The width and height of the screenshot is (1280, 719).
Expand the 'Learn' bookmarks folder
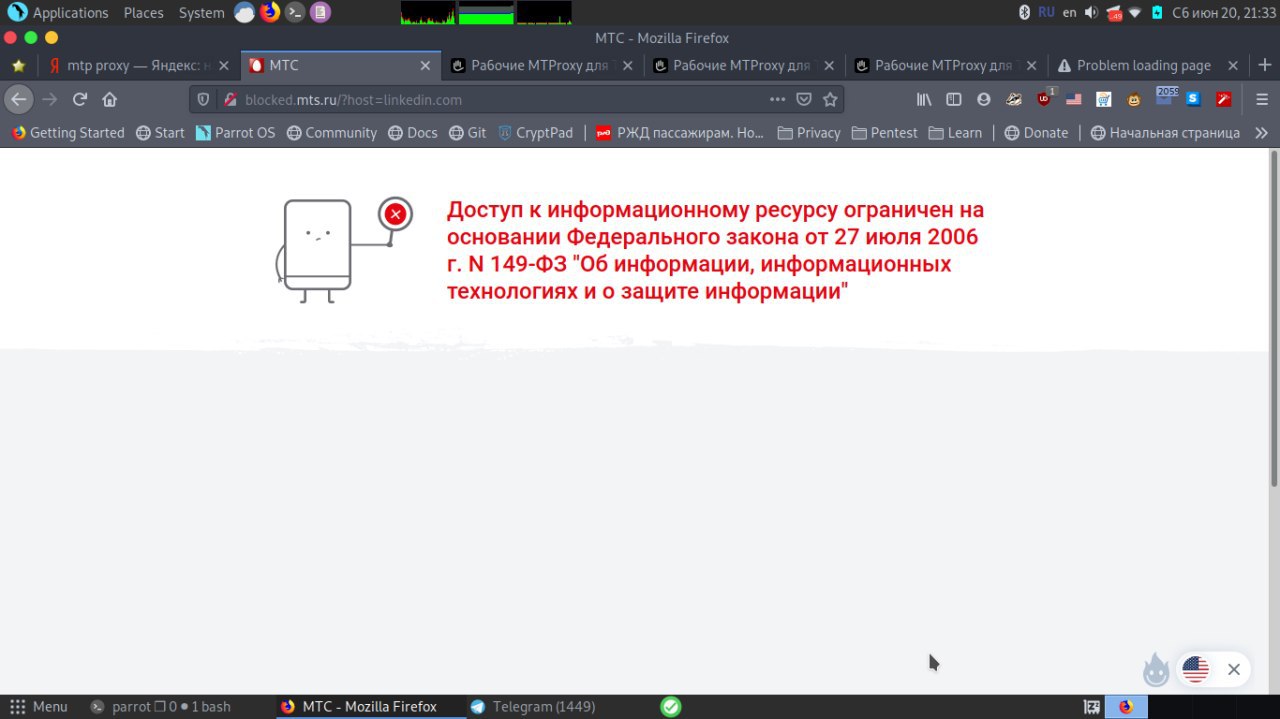tap(955, 132)
